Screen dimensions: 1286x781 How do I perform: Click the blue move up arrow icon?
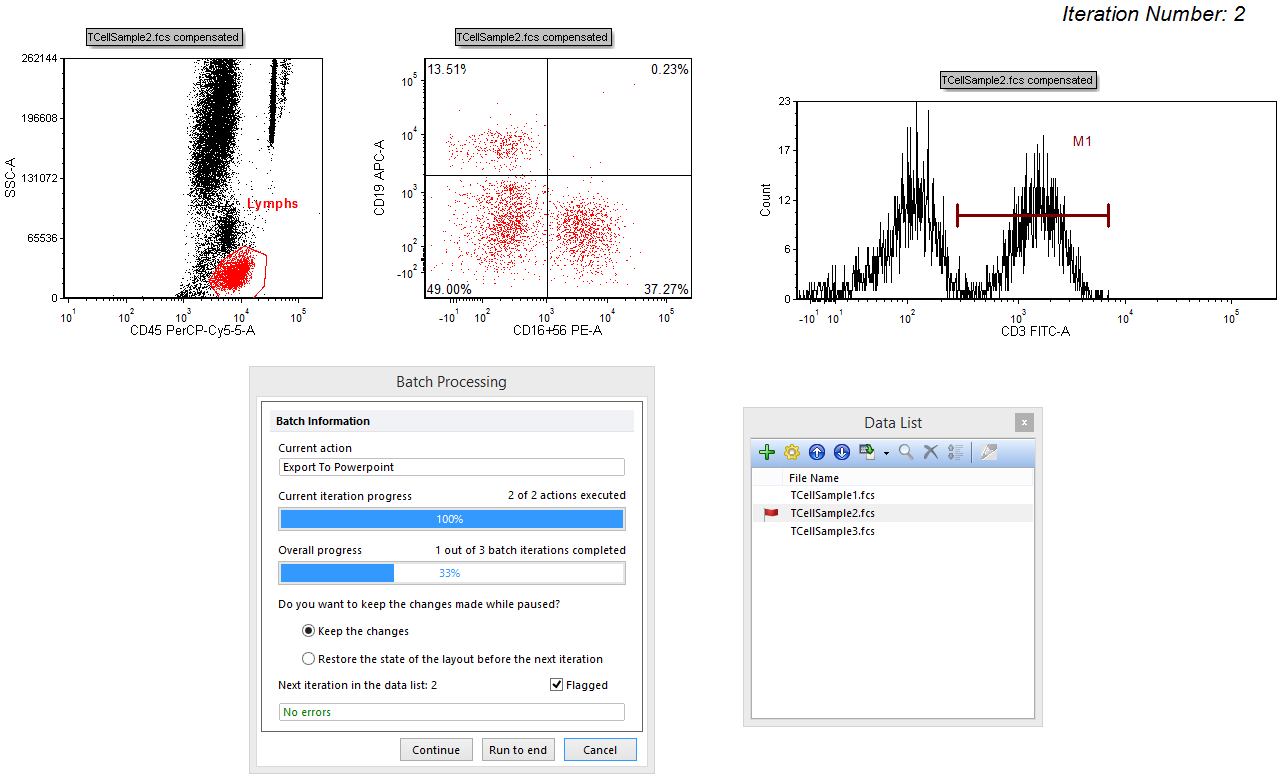[817, 453]
